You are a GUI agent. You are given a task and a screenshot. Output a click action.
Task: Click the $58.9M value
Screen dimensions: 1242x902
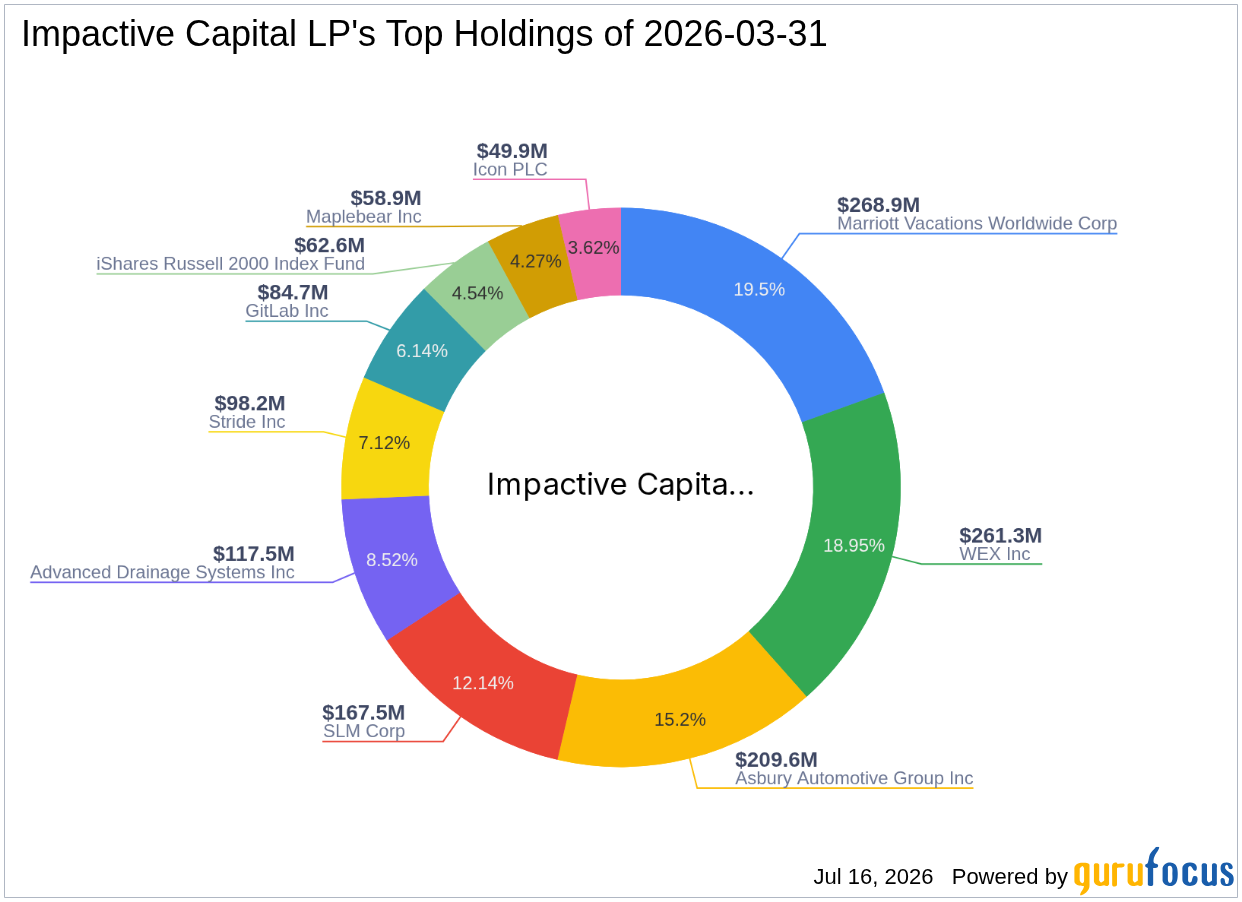click(386, 197)
